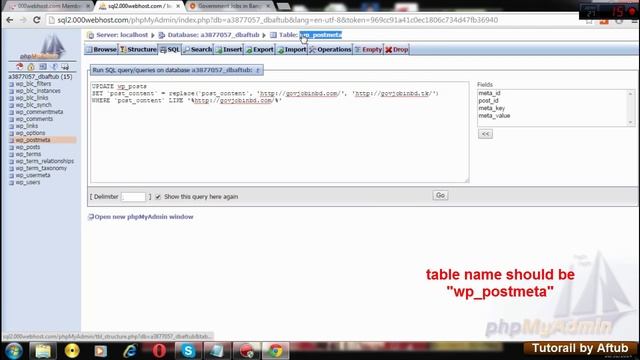640x360 pixels.
Task: Select wp_term_relationships in the table list
Action: pyautogui.click(x=45, y=161)
